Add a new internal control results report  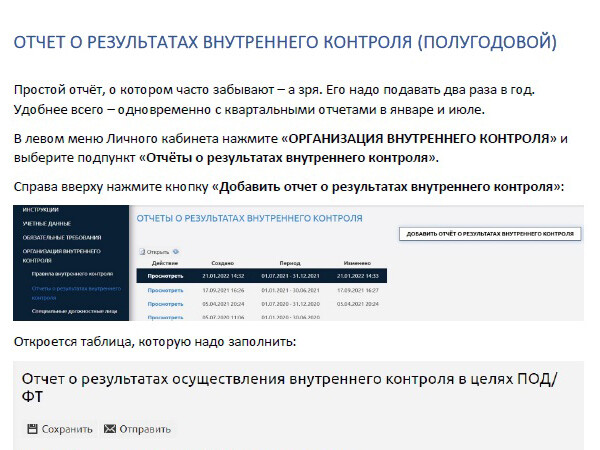point(490,234)
